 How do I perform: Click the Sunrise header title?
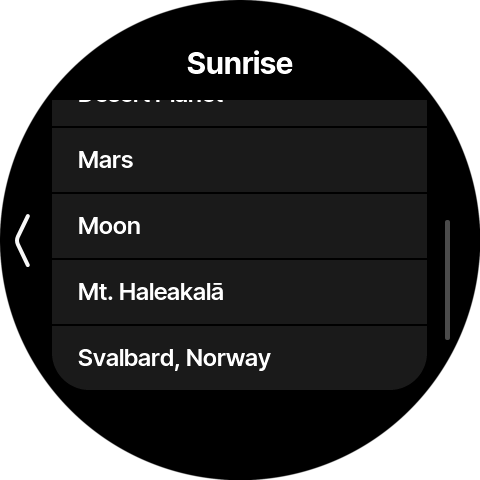tap(240, 63)
